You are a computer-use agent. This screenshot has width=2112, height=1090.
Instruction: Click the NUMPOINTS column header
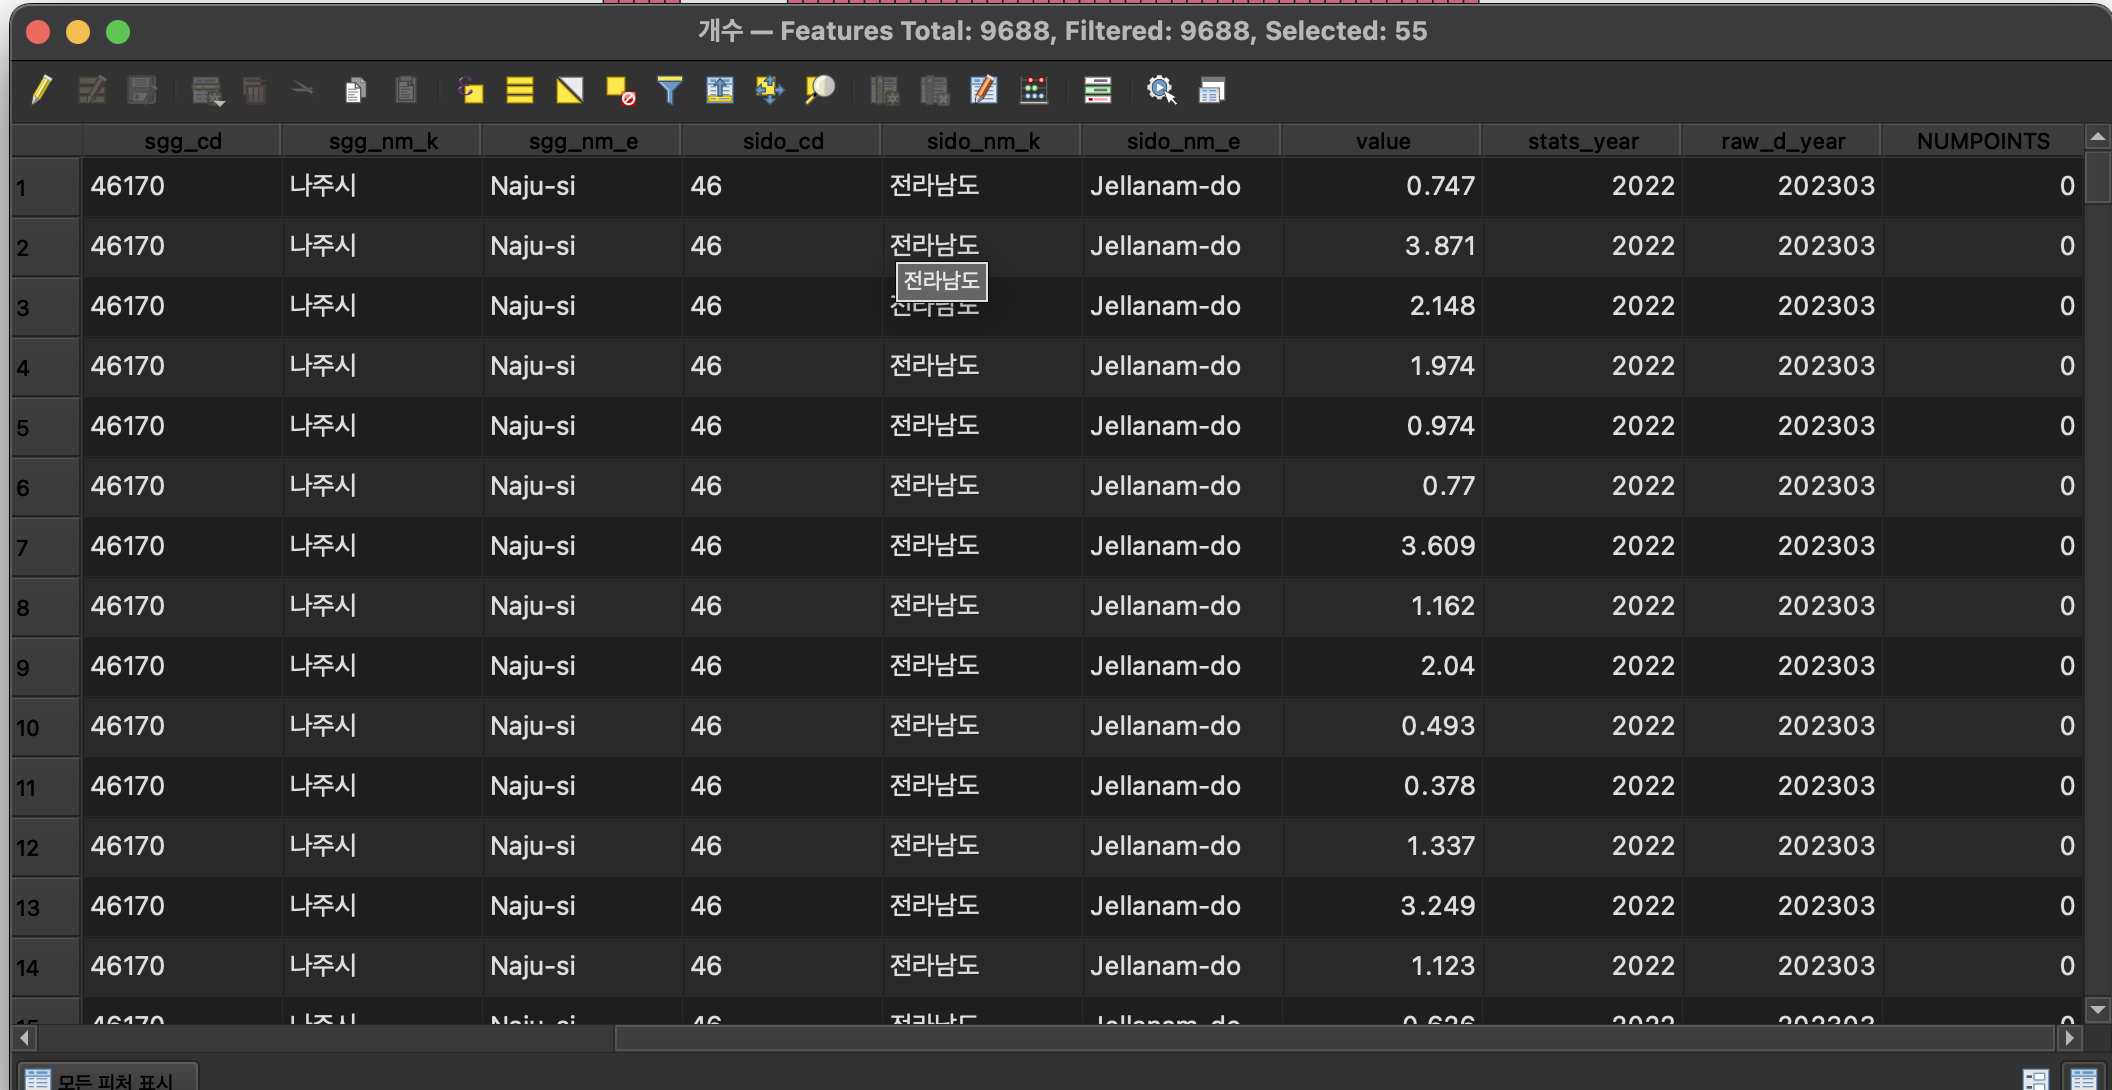click(x=1982, y=141)
